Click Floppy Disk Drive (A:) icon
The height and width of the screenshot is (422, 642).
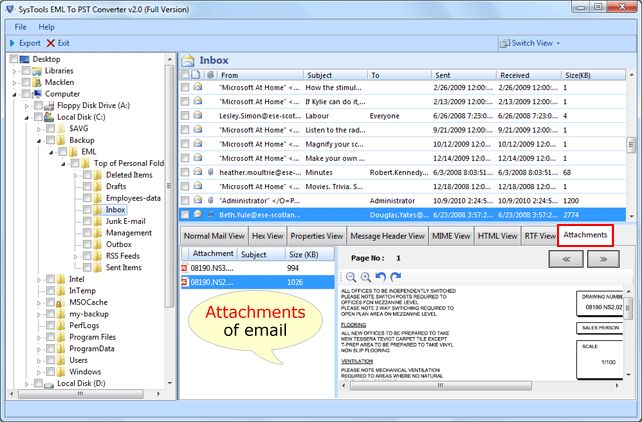coord(49,106)
